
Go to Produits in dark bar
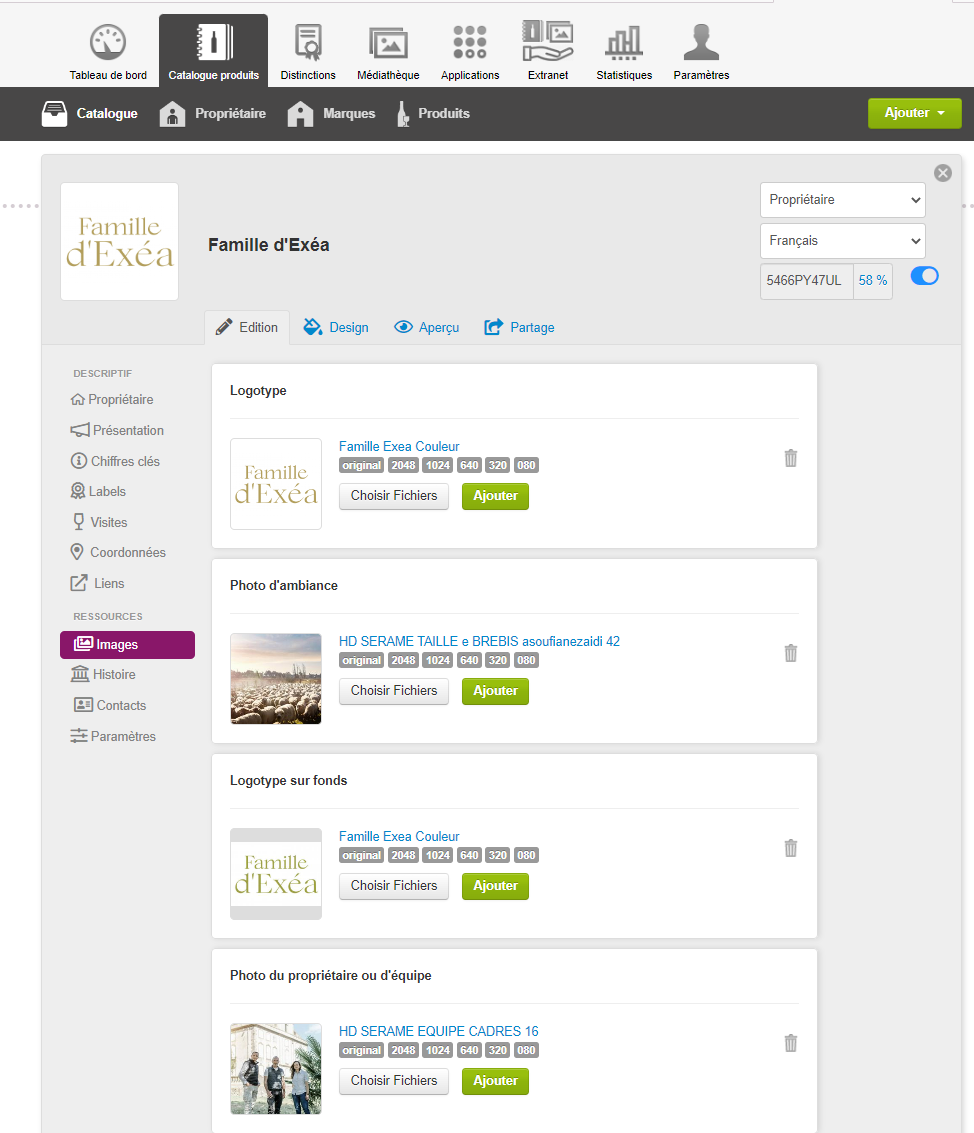[433, 113]
